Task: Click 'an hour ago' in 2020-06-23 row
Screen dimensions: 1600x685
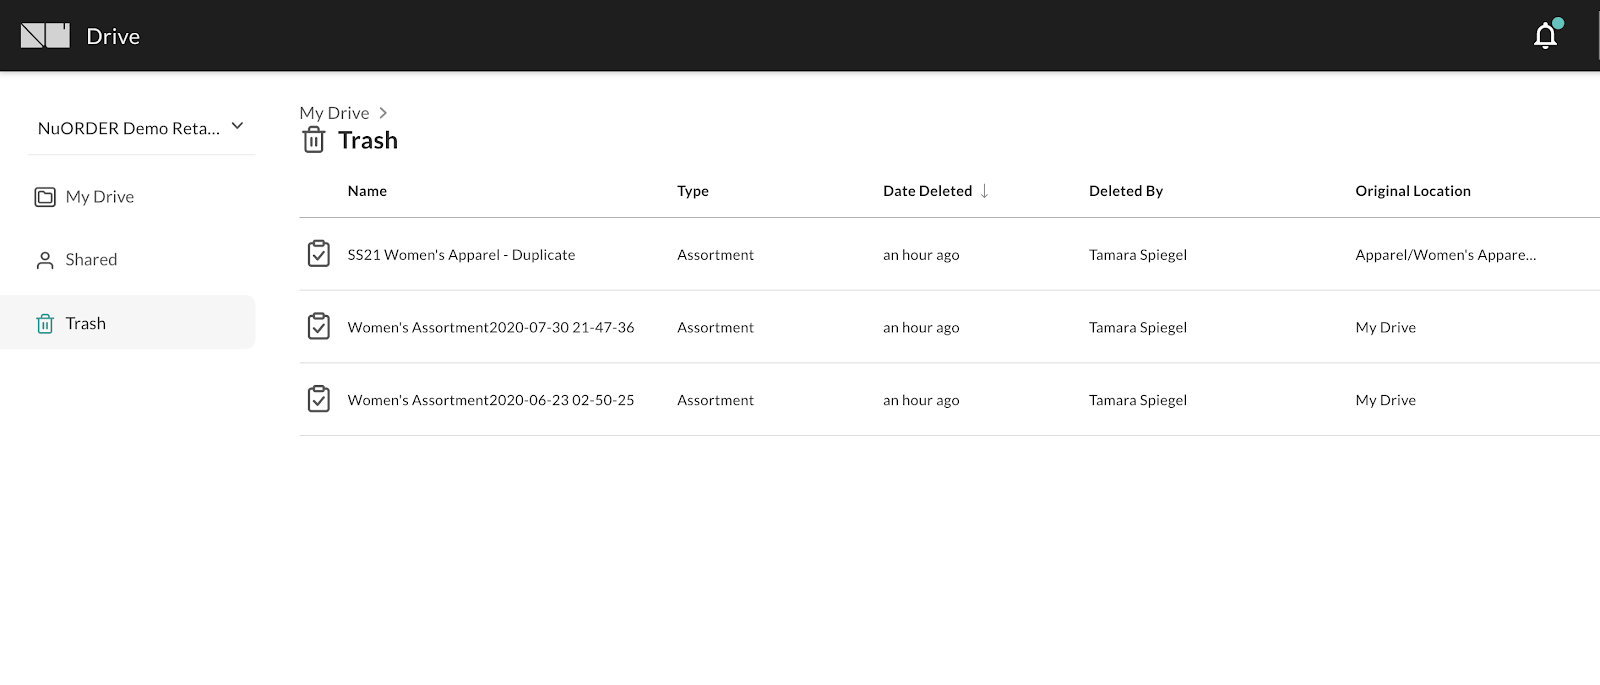Action: [921, 400]
